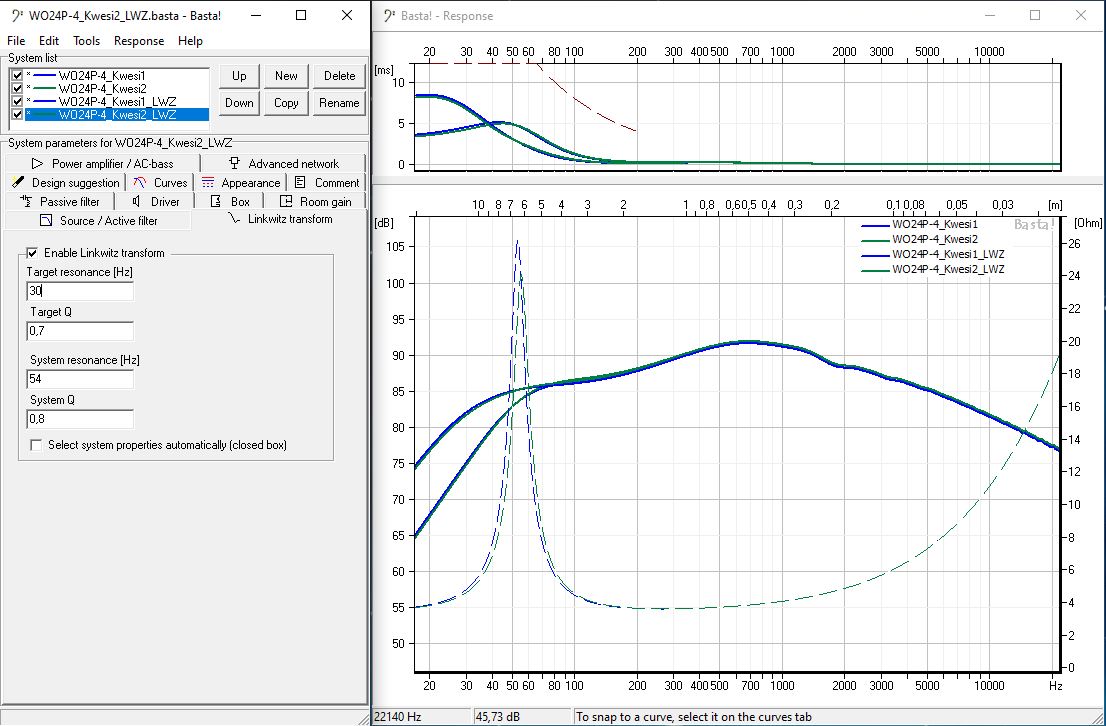Select the Comment tab icon
The image size is (1106, 726).
(301, 183)
